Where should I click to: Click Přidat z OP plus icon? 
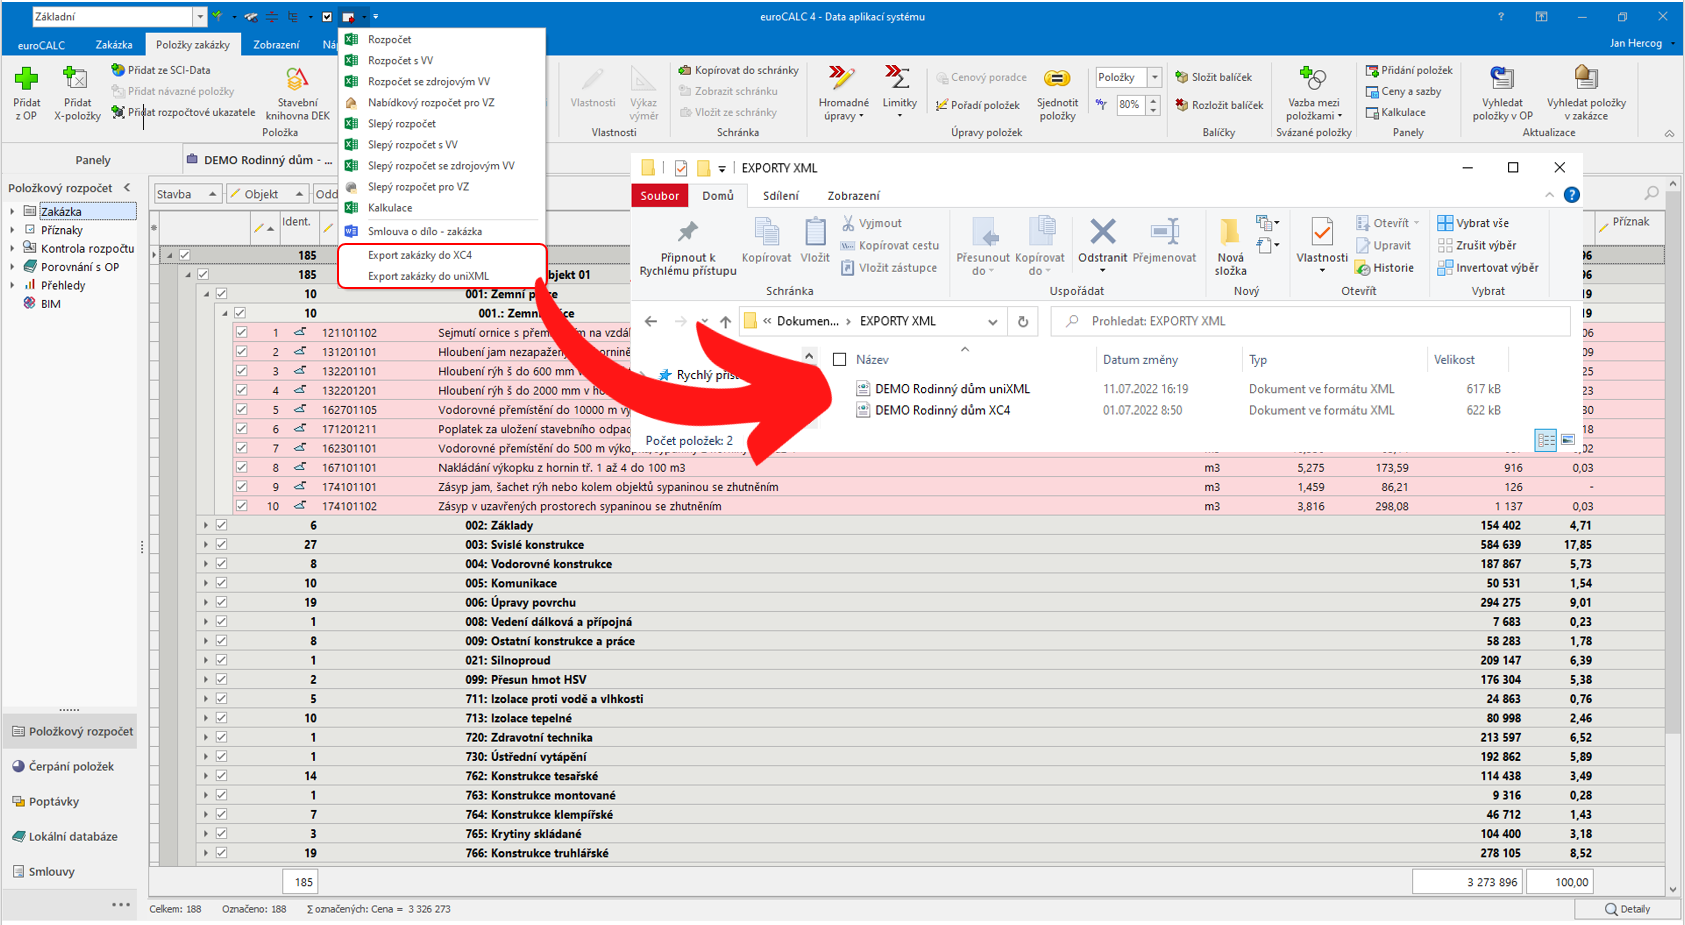point(26,79)
